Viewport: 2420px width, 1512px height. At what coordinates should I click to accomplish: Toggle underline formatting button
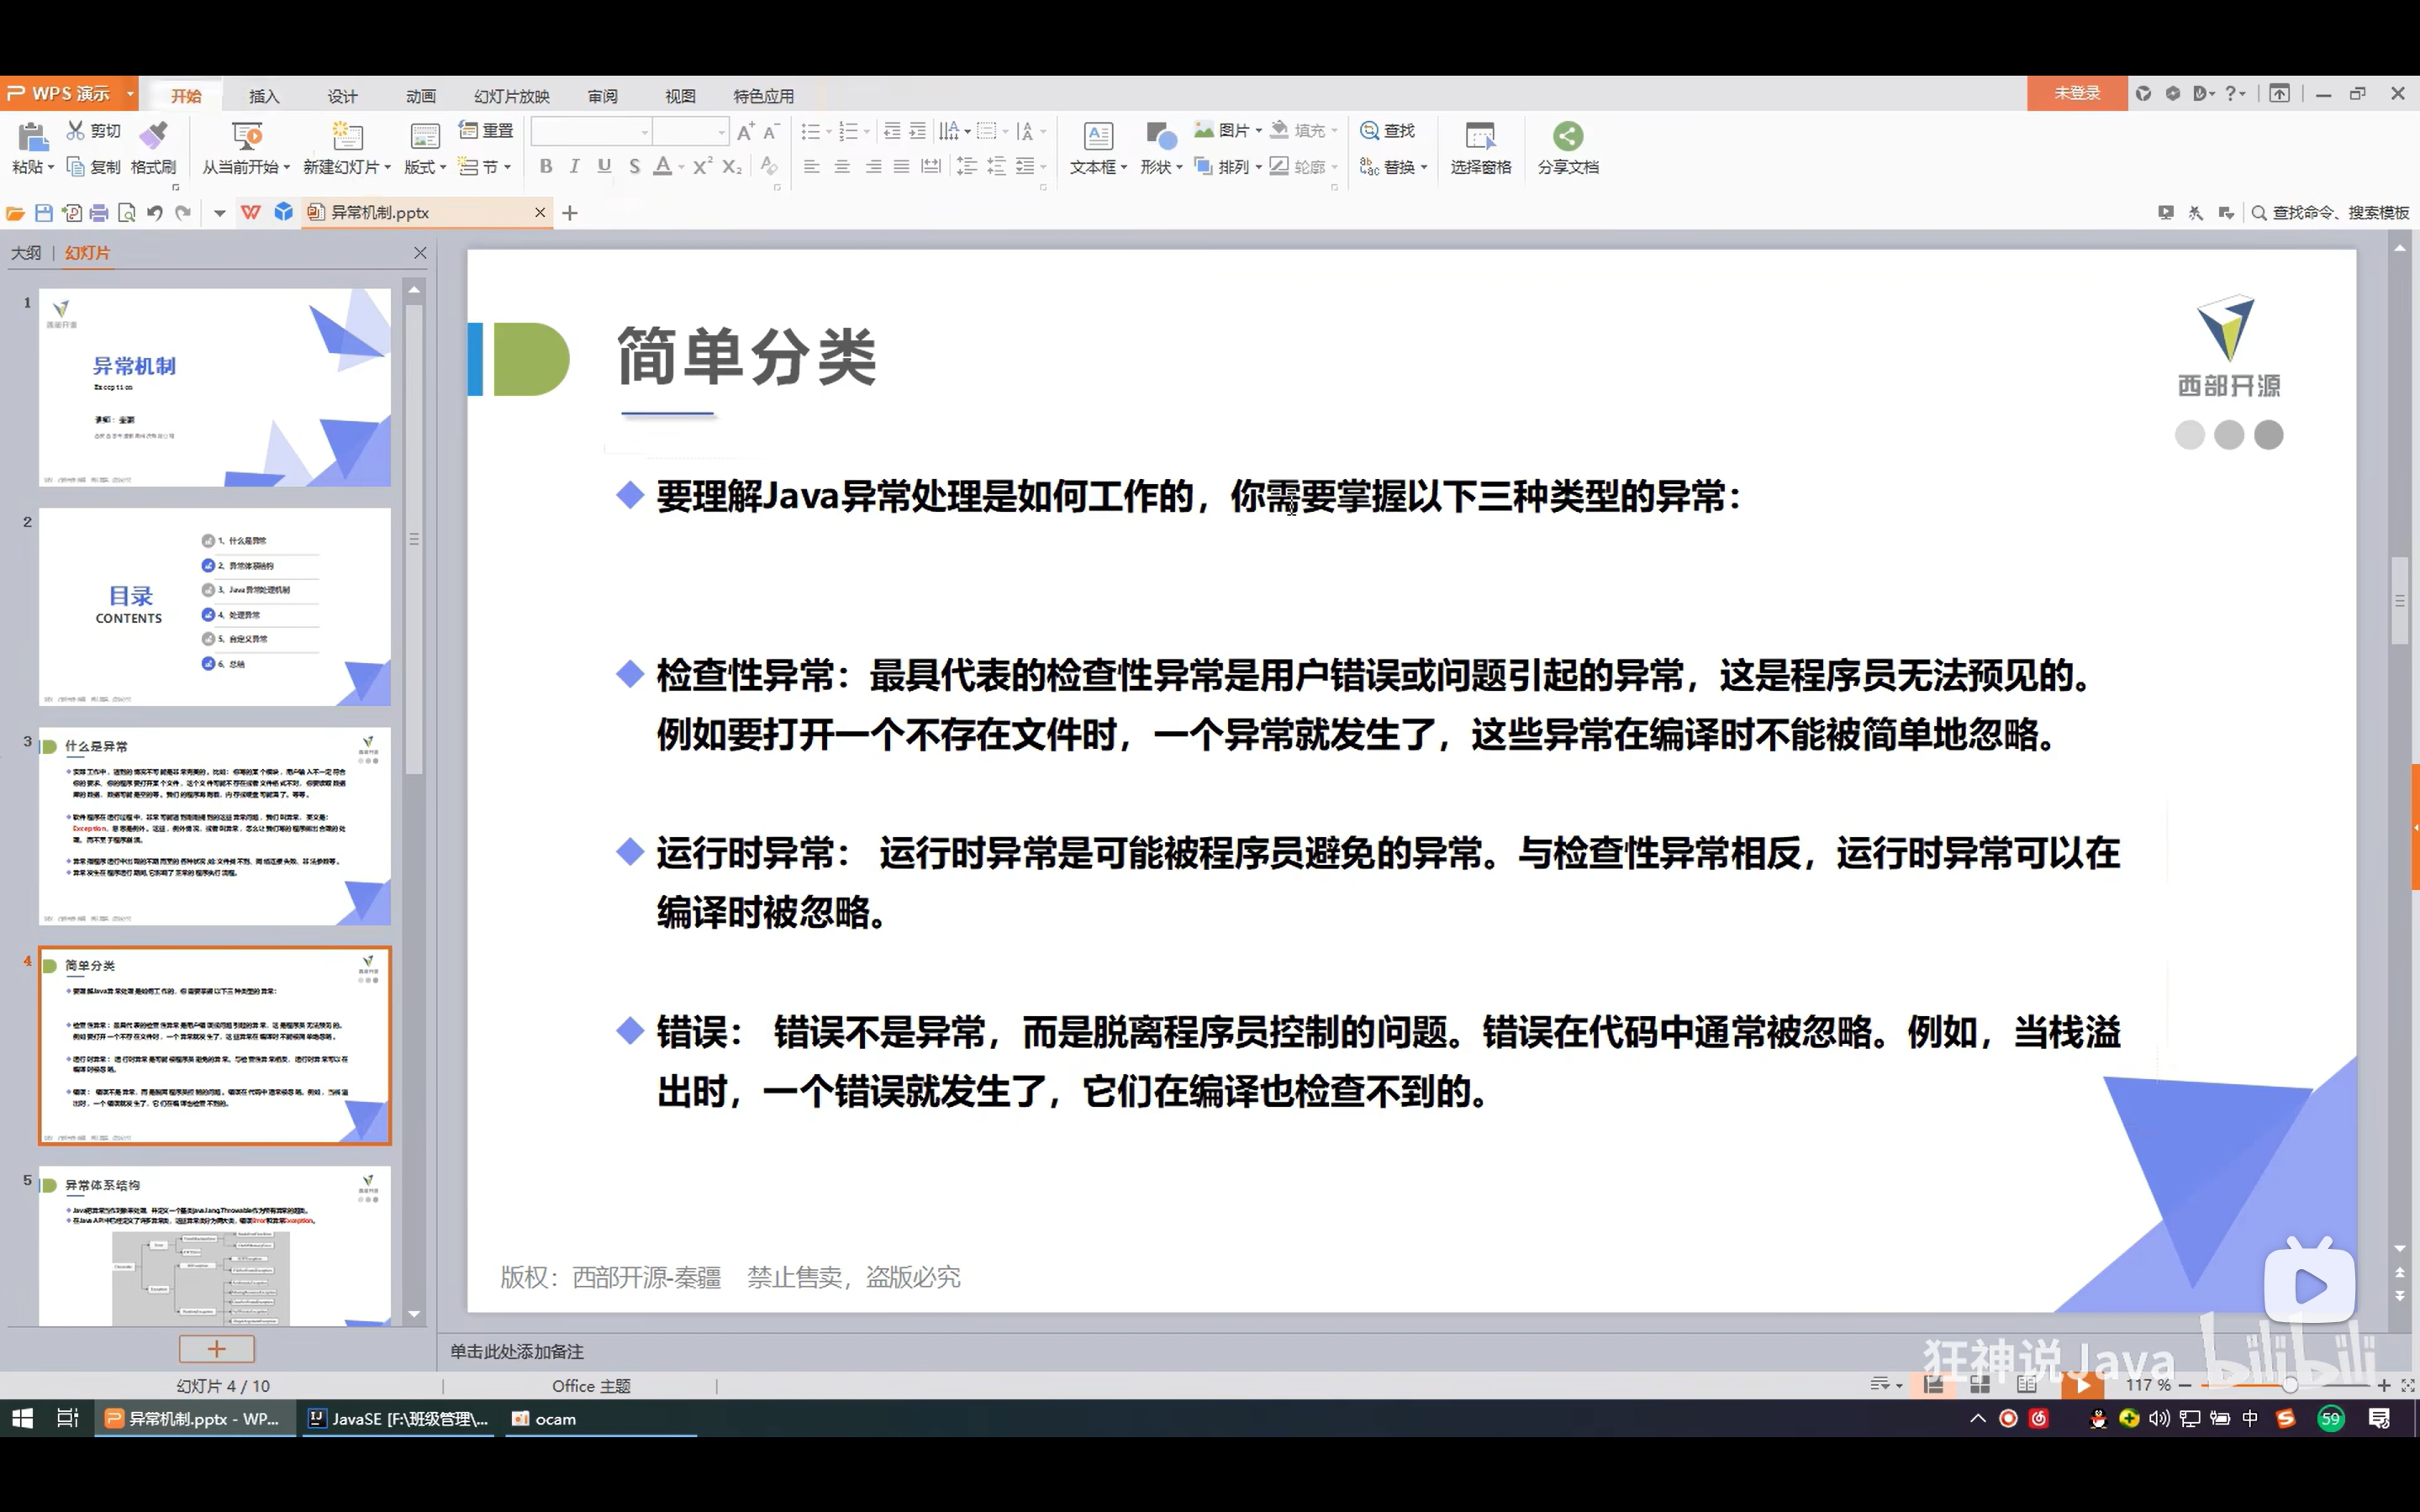click(604, 167)
